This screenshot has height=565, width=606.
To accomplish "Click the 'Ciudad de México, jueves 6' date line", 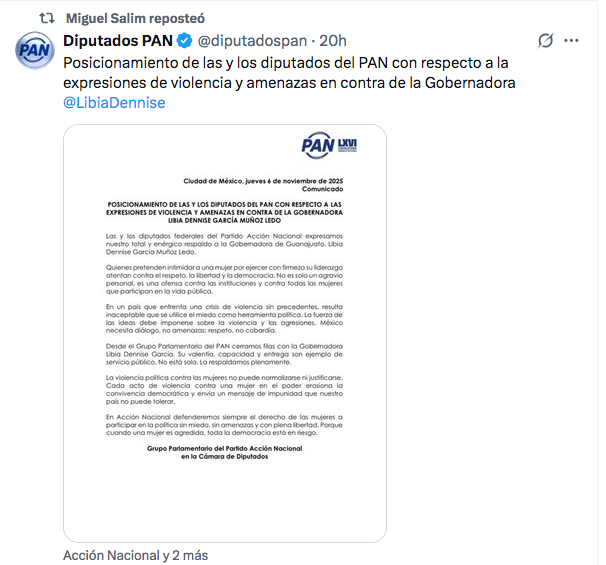I will tap(263, 181).
